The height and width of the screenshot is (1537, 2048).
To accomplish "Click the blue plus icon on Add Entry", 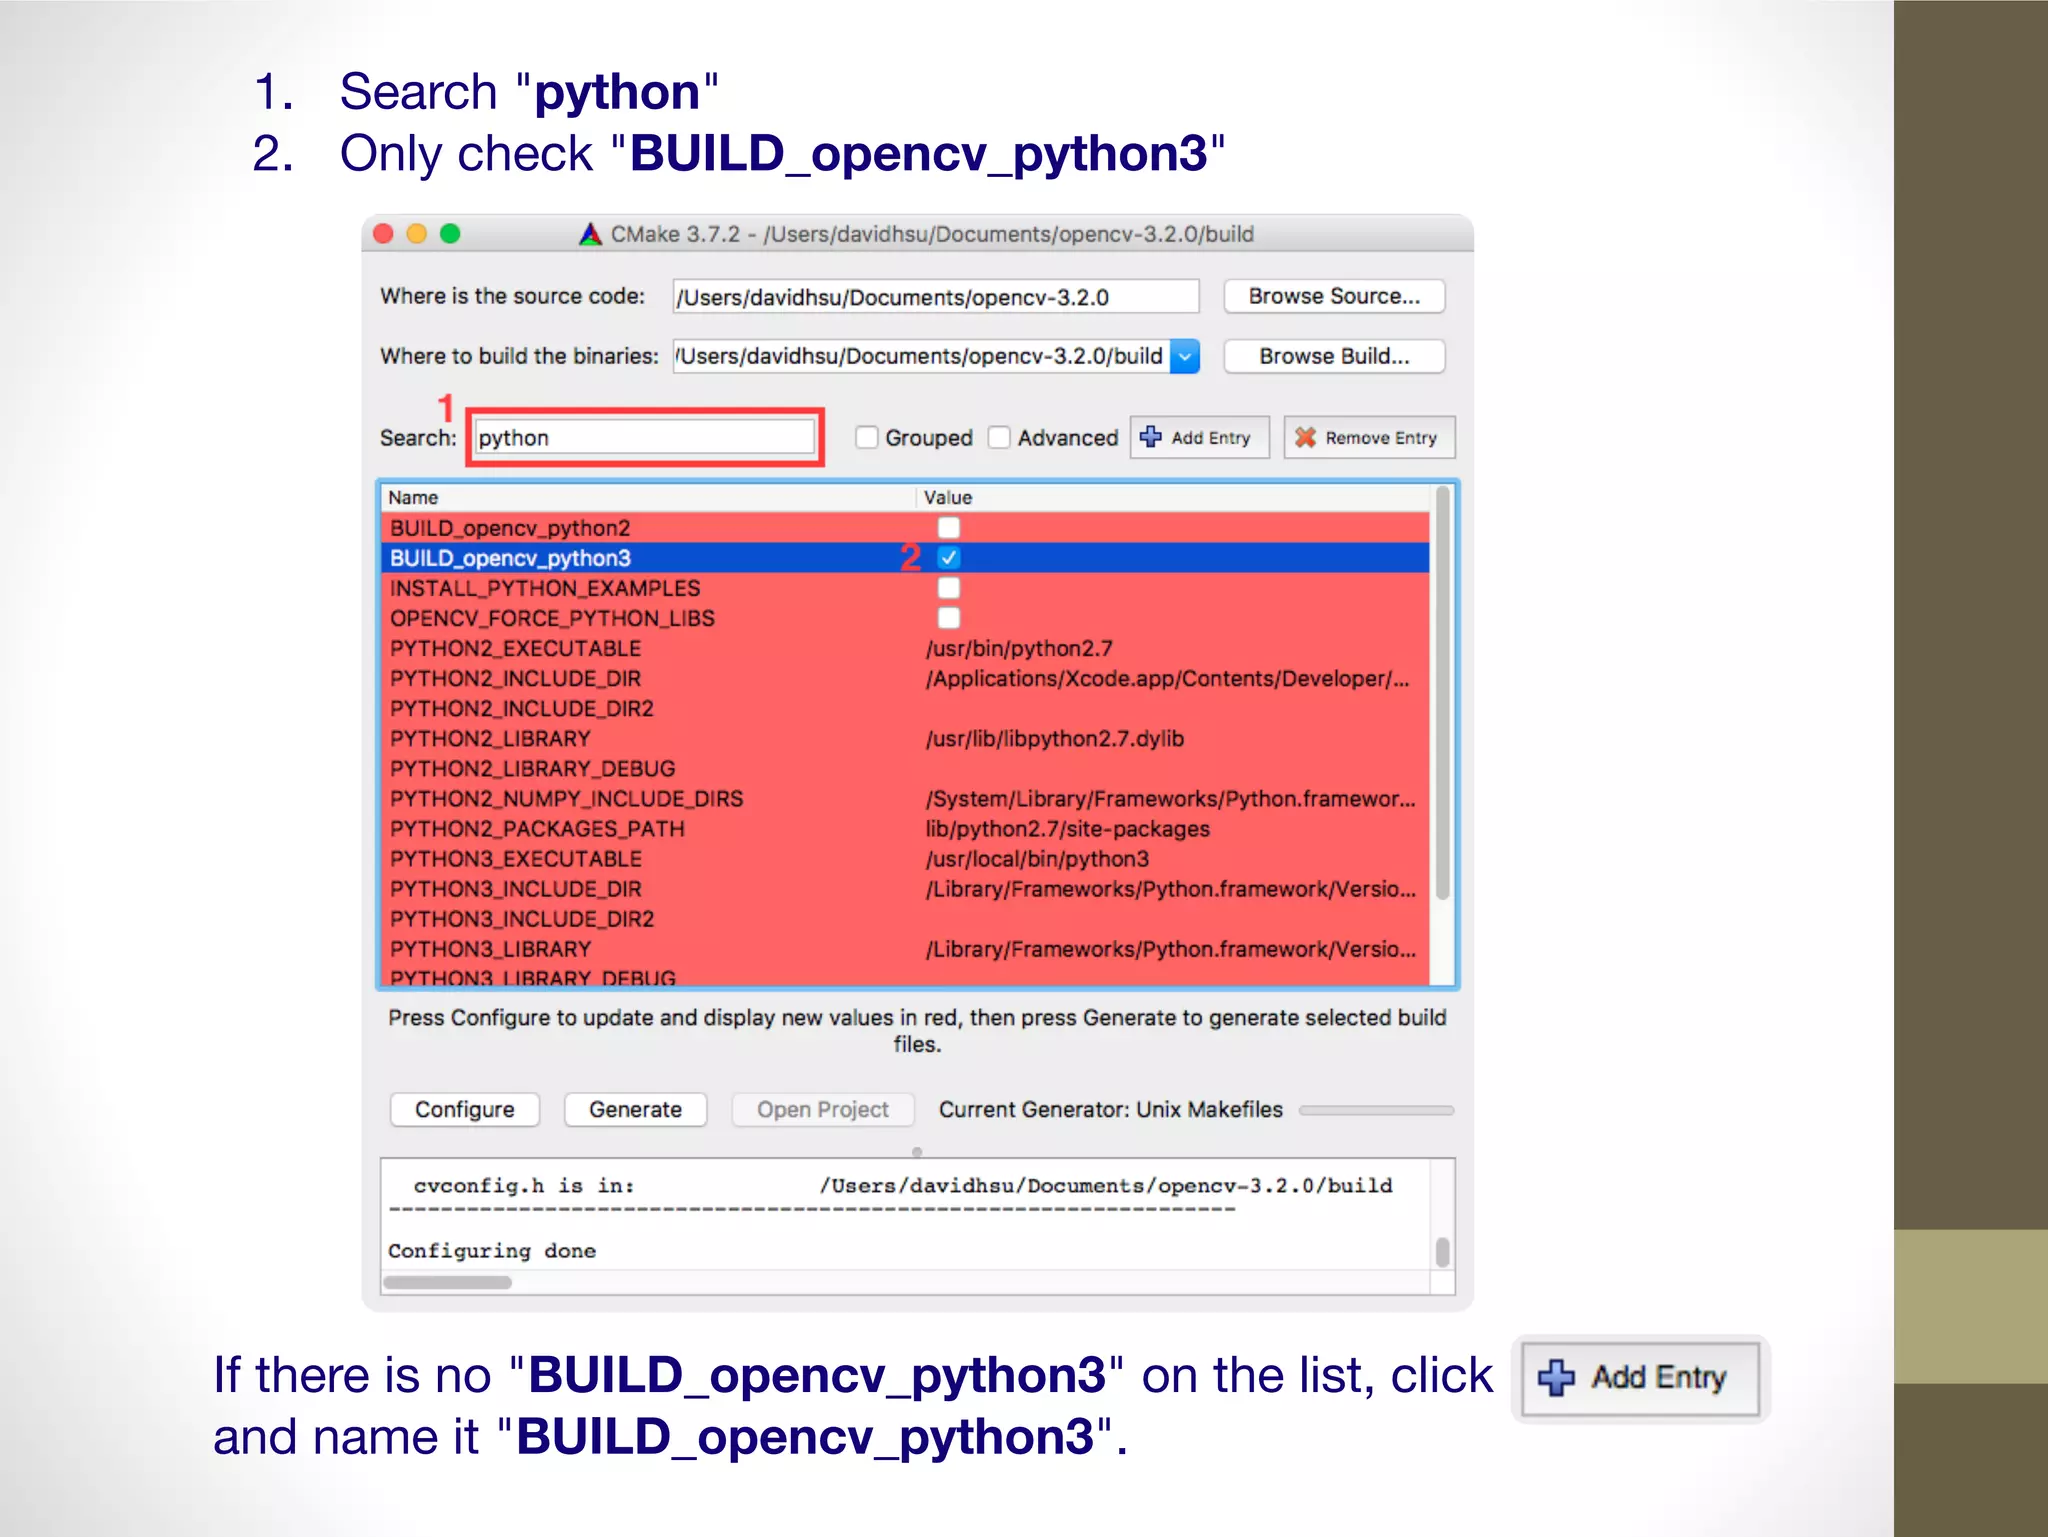I will tap(1151, 437).
